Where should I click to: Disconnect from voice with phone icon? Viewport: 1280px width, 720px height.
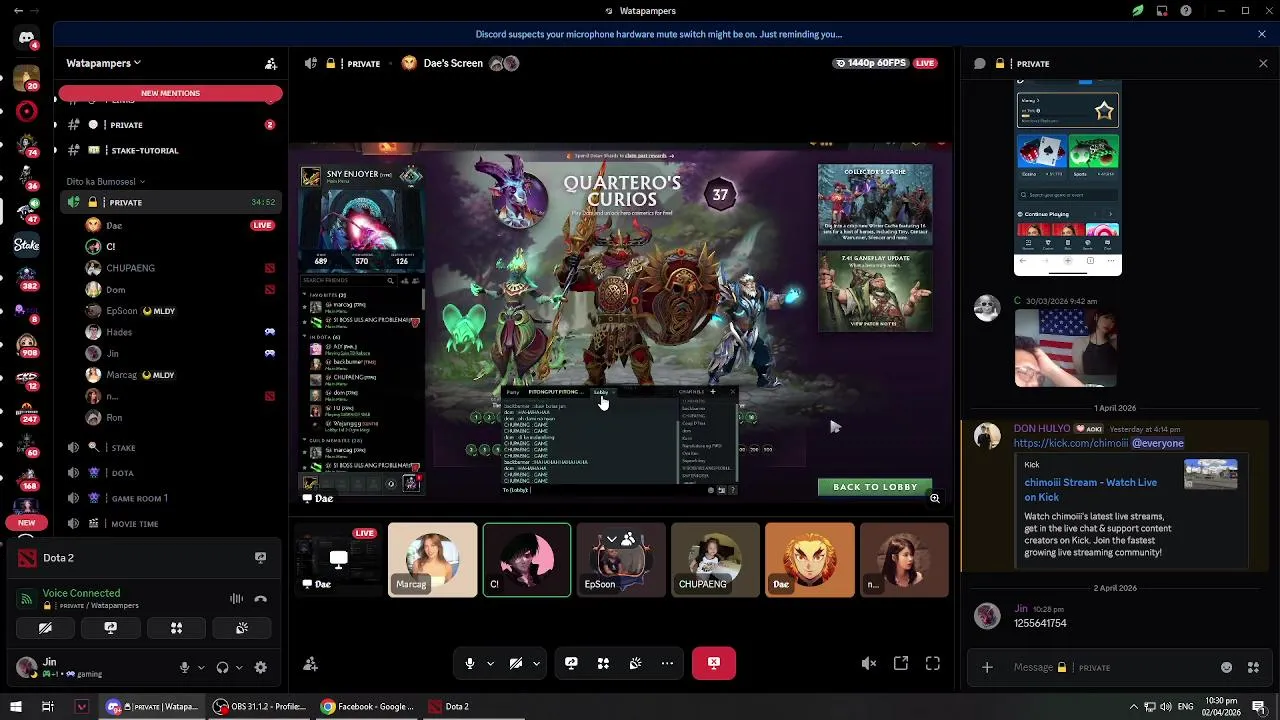tap(260, 599)
